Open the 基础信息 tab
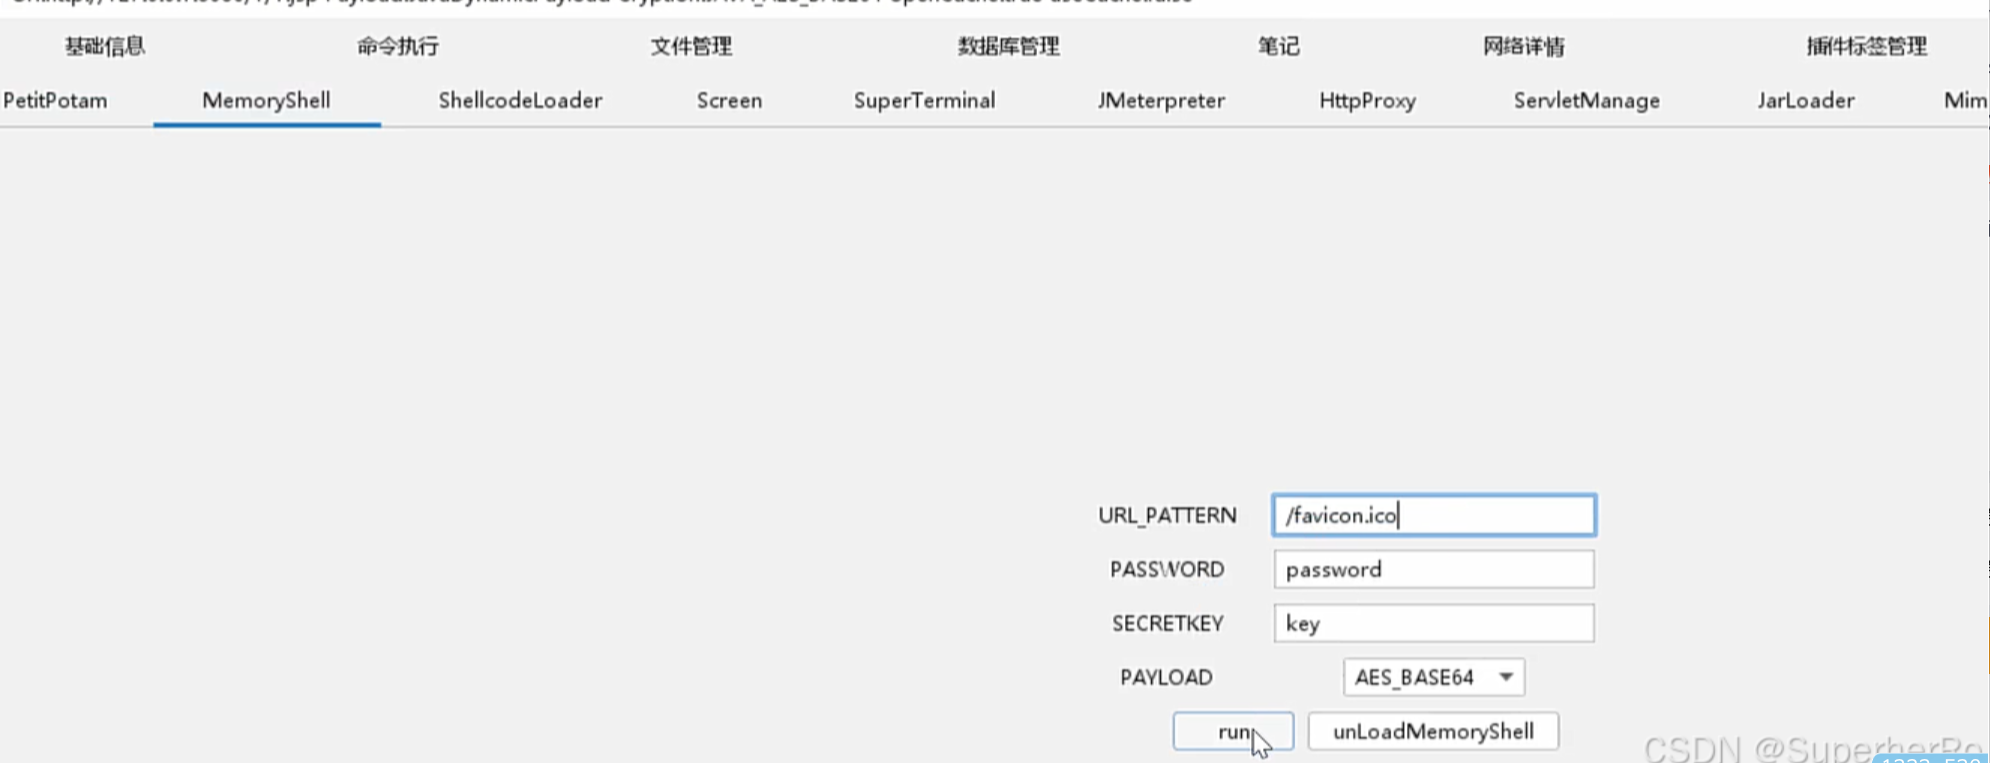Screen dimensions: 1990x763 click(105, 46)
